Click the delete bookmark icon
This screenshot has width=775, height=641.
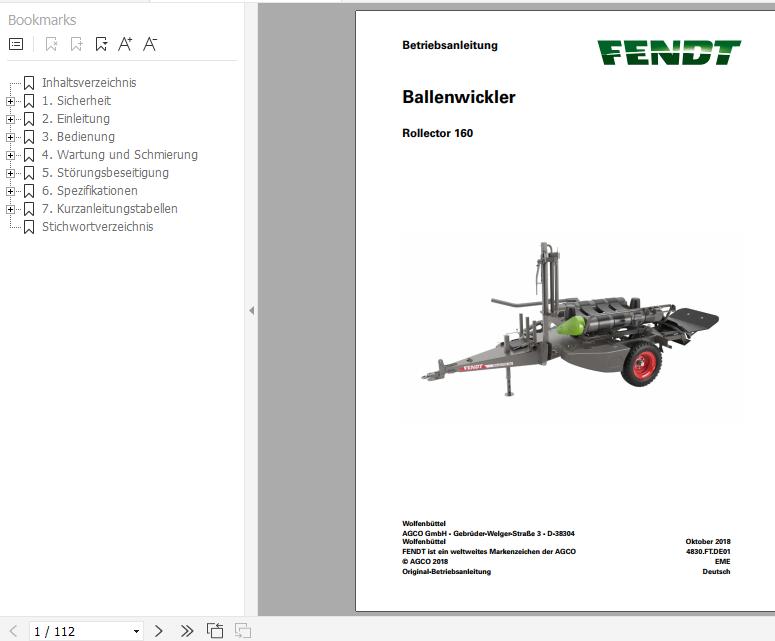point(51,44)
